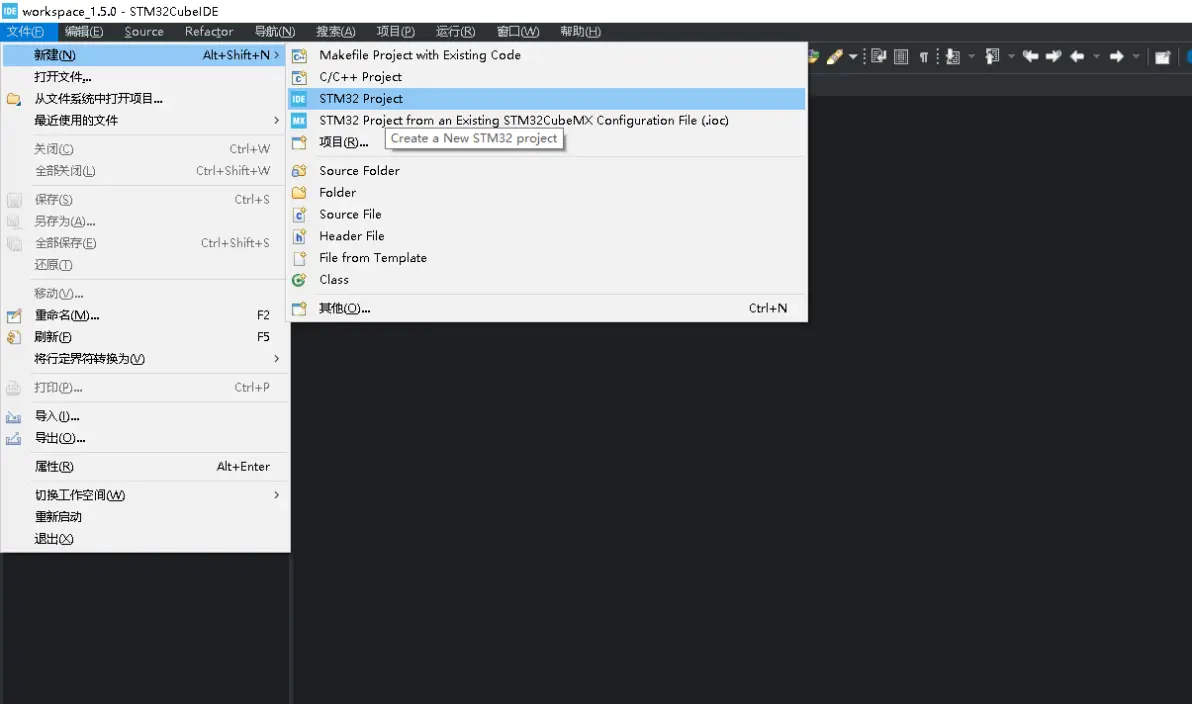The width and height of the screenshot is (1192, 704).
Task: Navigate back with left arrow
Action: 1077,56
